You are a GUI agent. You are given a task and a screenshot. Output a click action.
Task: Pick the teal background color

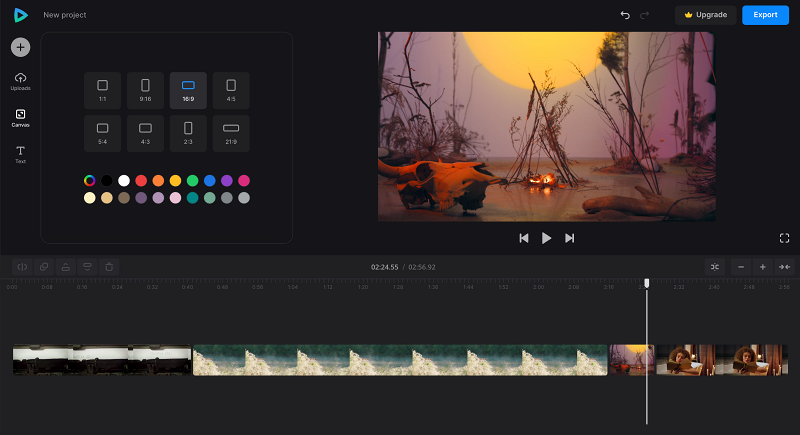click(192, 198)
